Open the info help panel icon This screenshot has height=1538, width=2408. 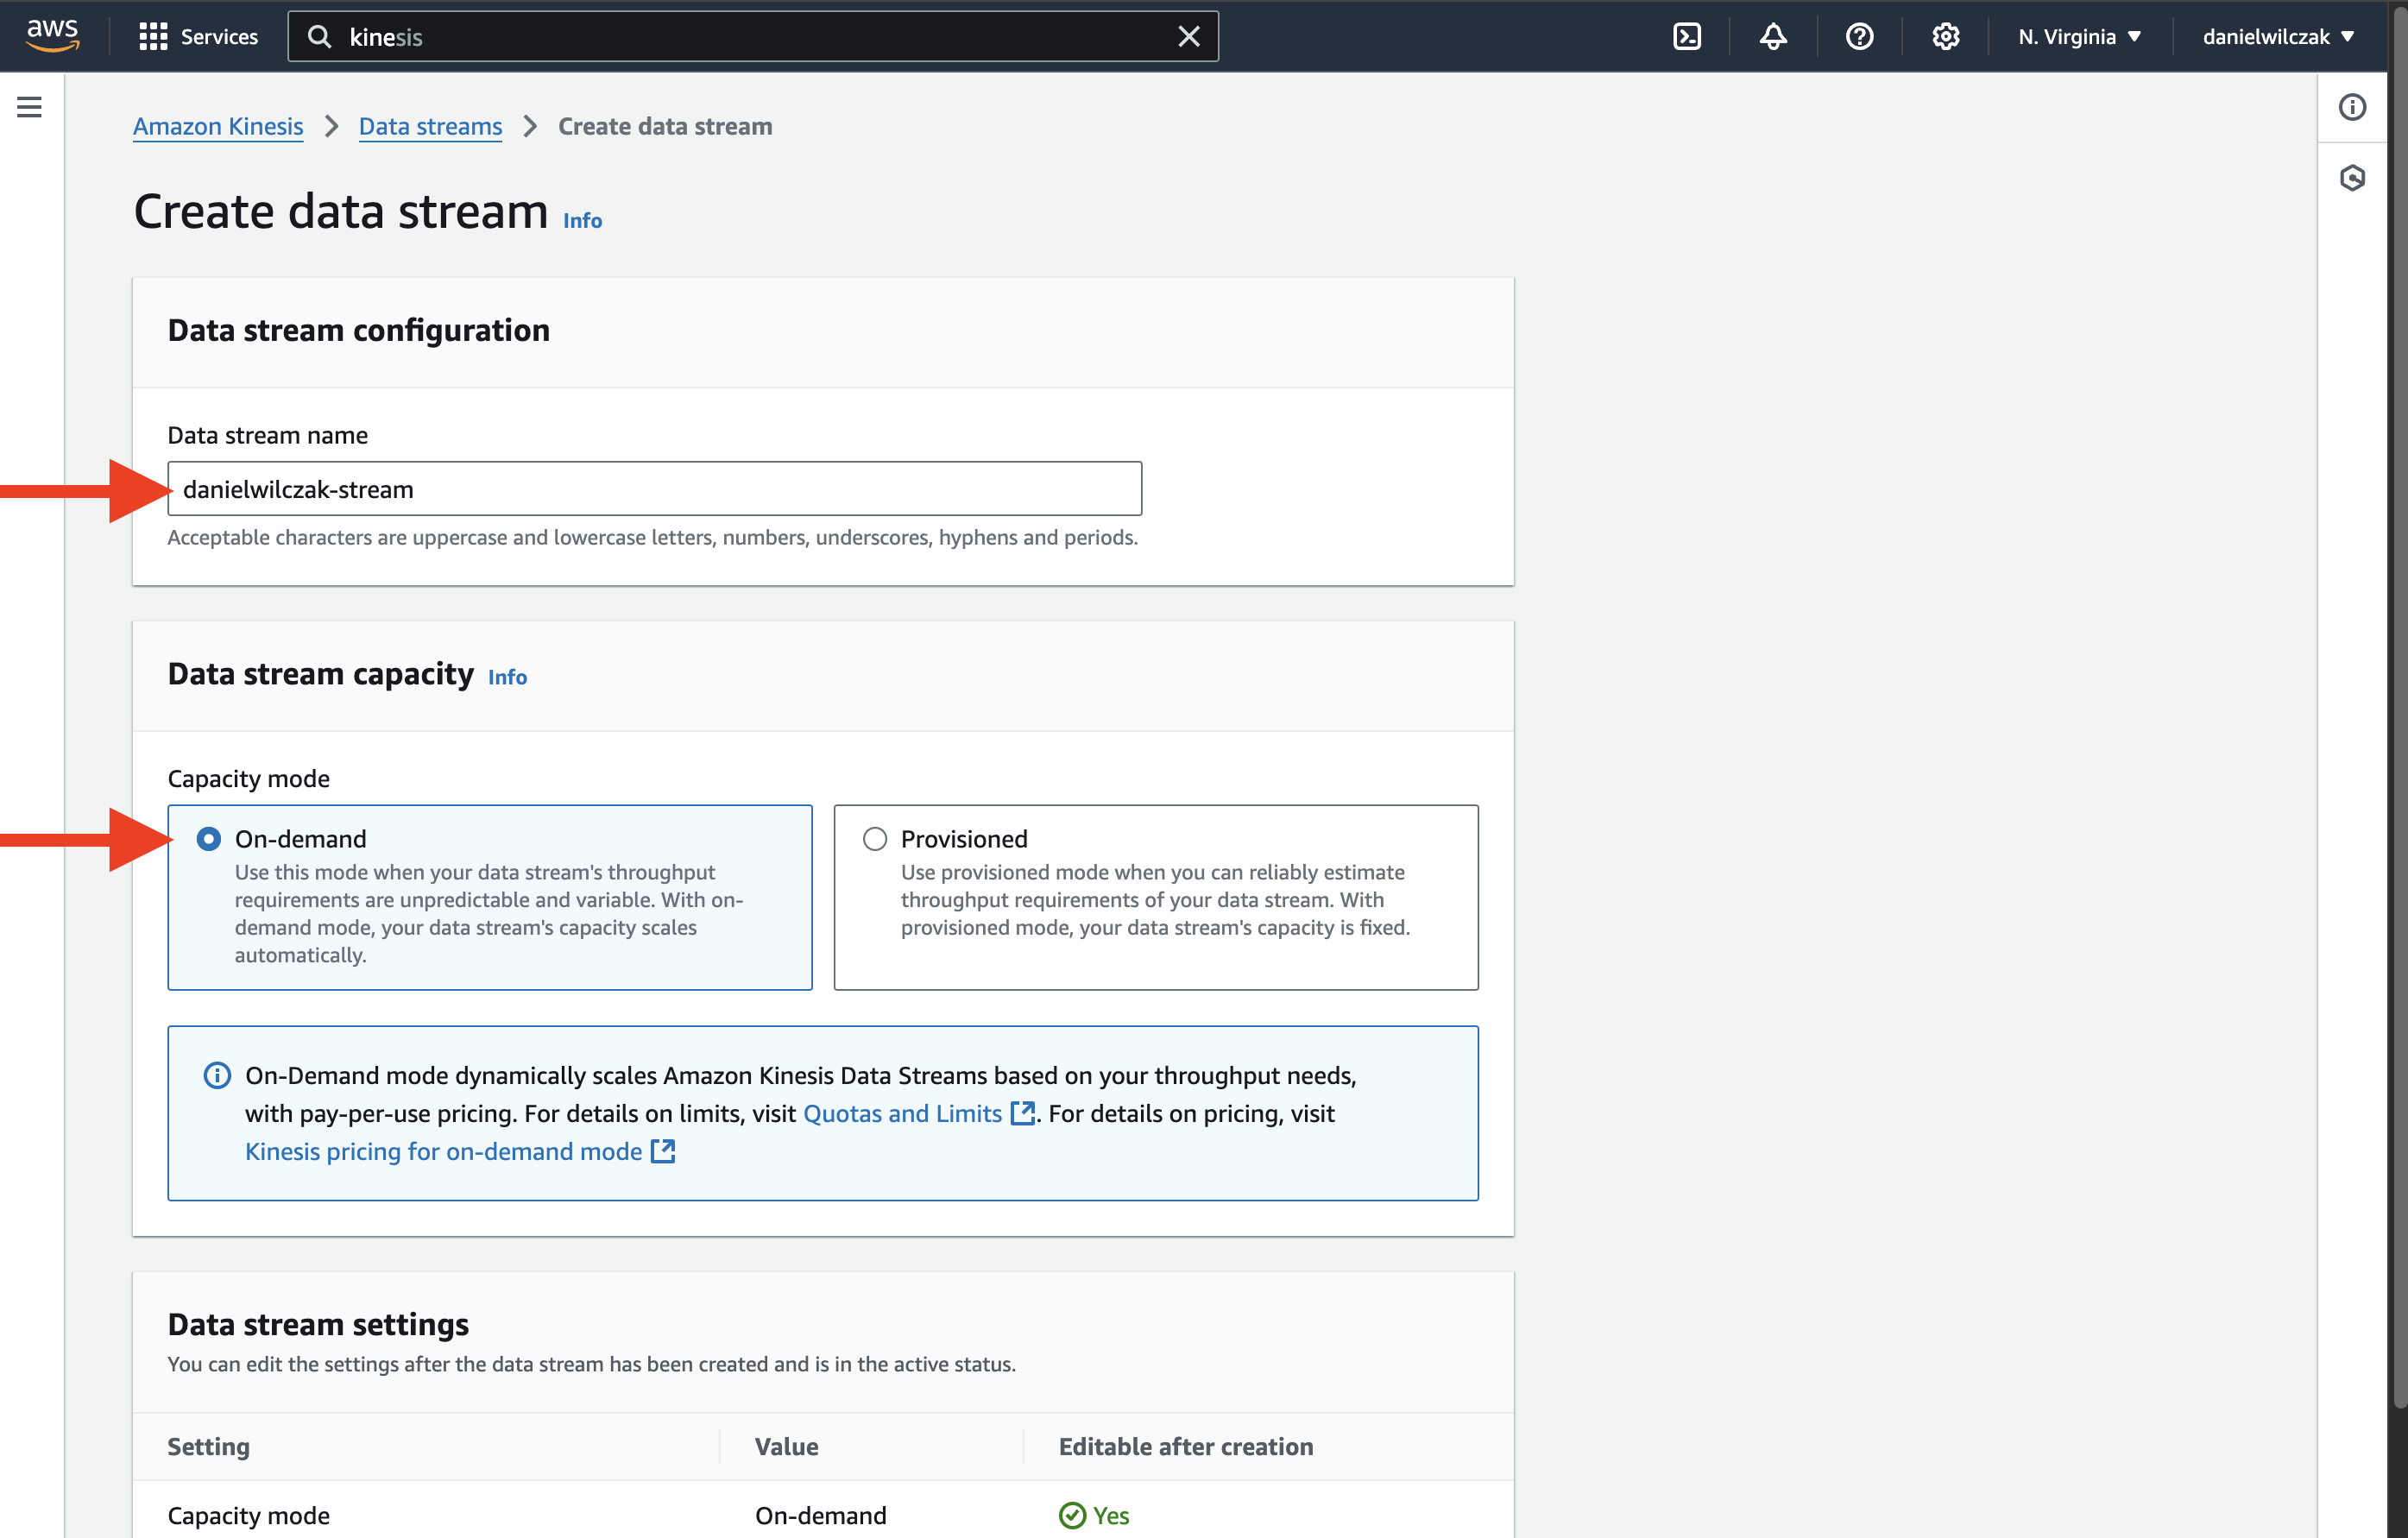click(x=2352, y=107)
